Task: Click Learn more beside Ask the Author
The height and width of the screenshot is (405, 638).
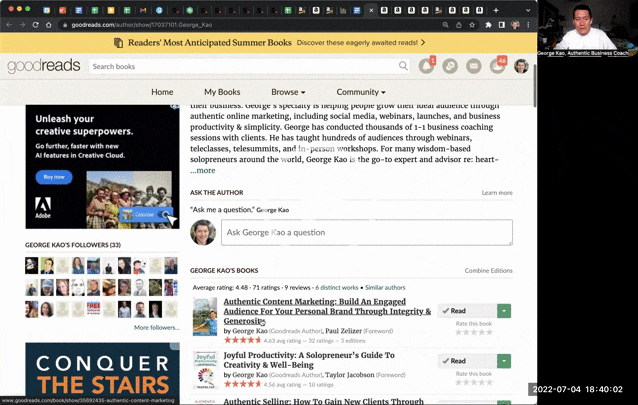Action: 497,193
